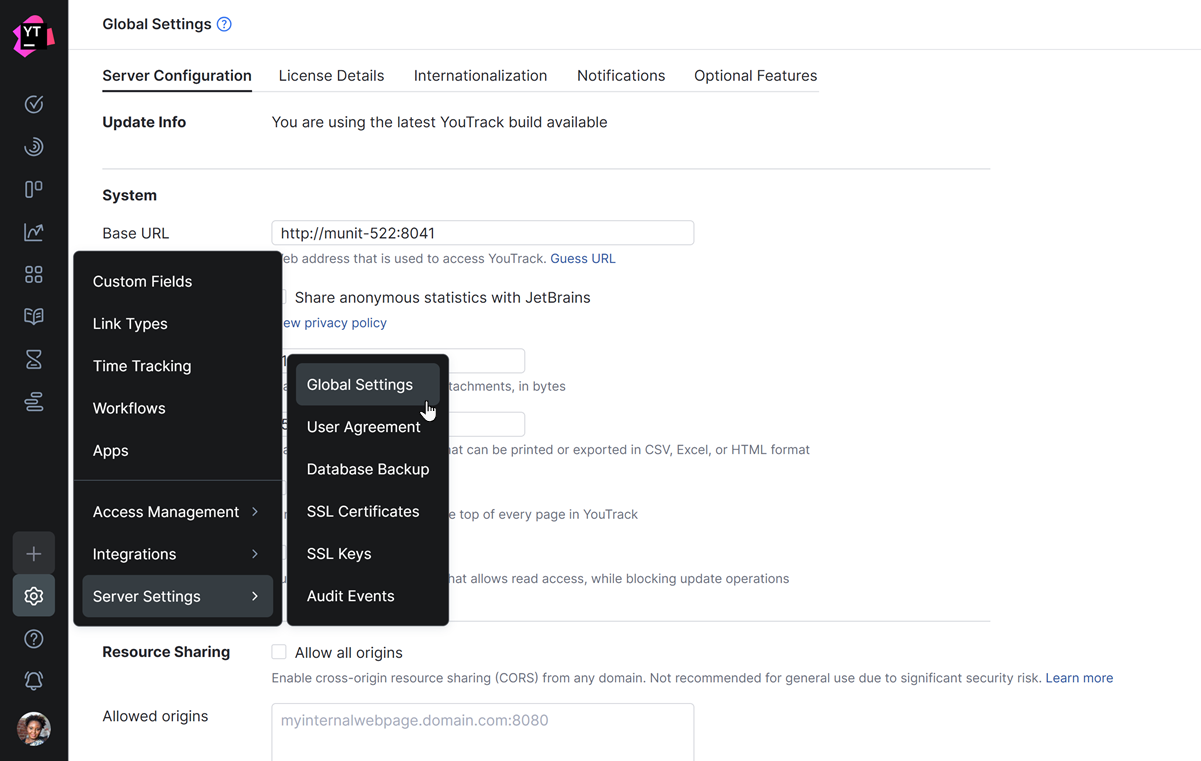The height and width of the screenshot is (761, 1201).
Task: Open Timesheets hourglass icon in sidebar
Action: click(34, 359)
